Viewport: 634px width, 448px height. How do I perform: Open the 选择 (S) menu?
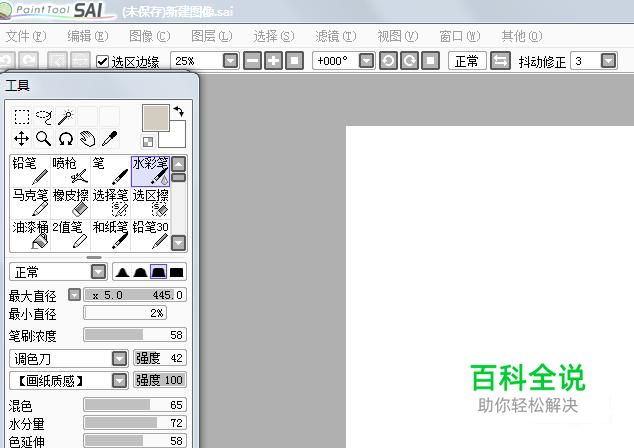click(274, 36)
